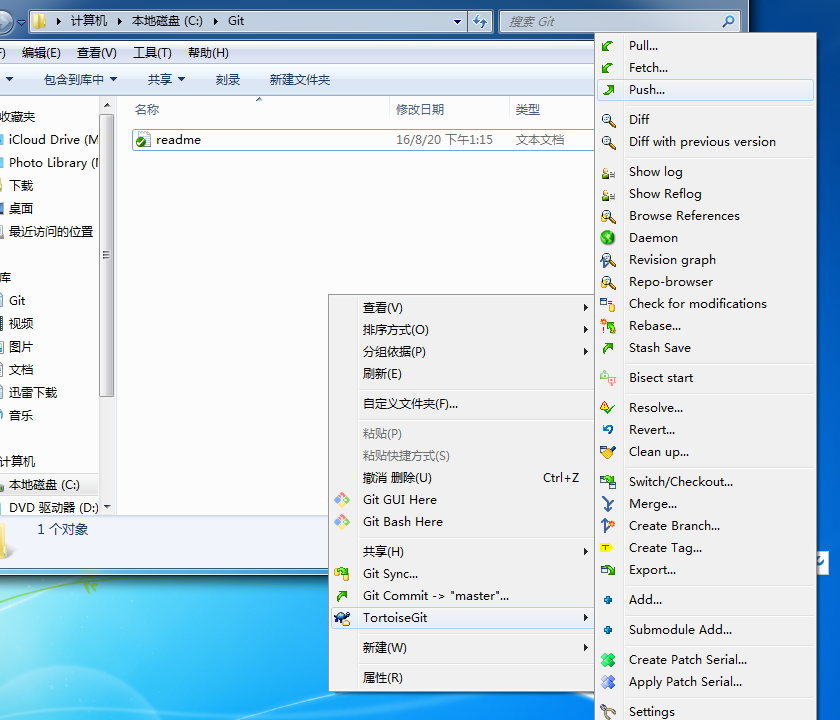Expand the 新建(W) submenu arrow
The width and height of the screenshot is (840, 720).
(586, 648)
